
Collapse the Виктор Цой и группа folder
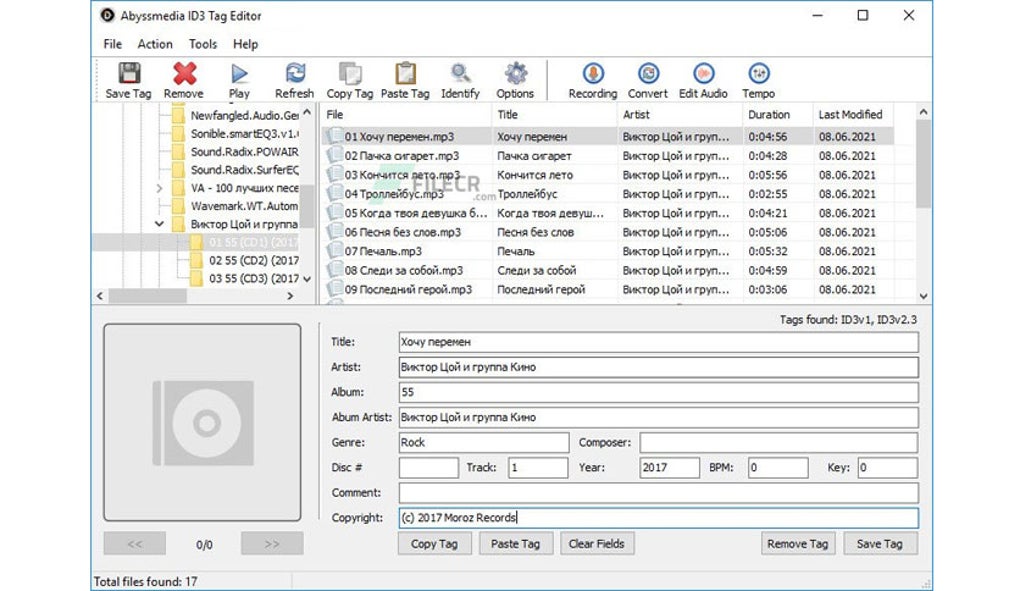(x=159, y=224)
